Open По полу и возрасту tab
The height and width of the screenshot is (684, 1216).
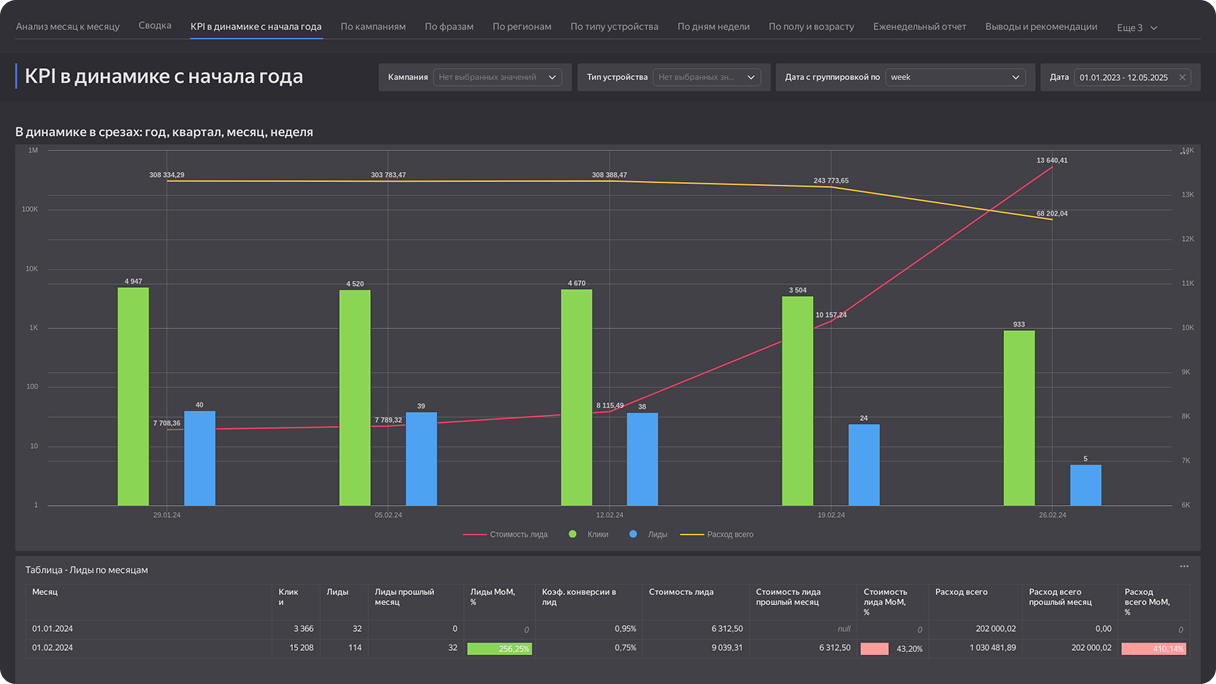(x=811, y=26)
